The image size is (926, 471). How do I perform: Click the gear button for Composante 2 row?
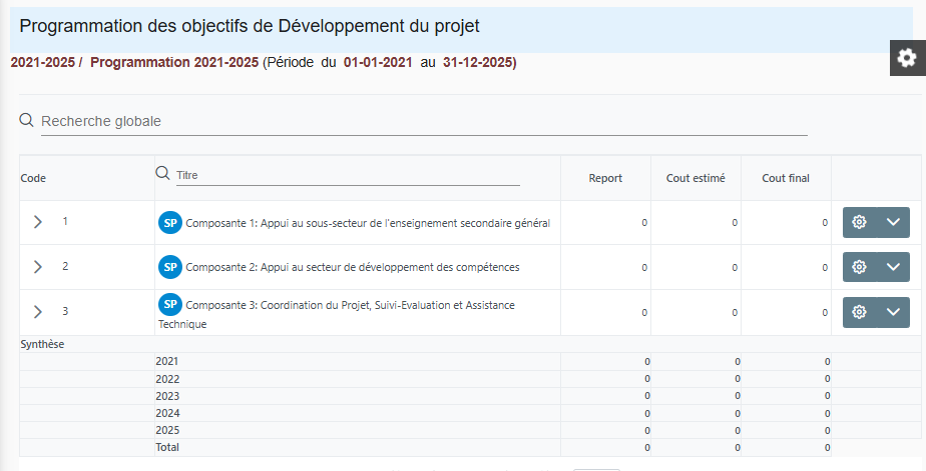859,267
